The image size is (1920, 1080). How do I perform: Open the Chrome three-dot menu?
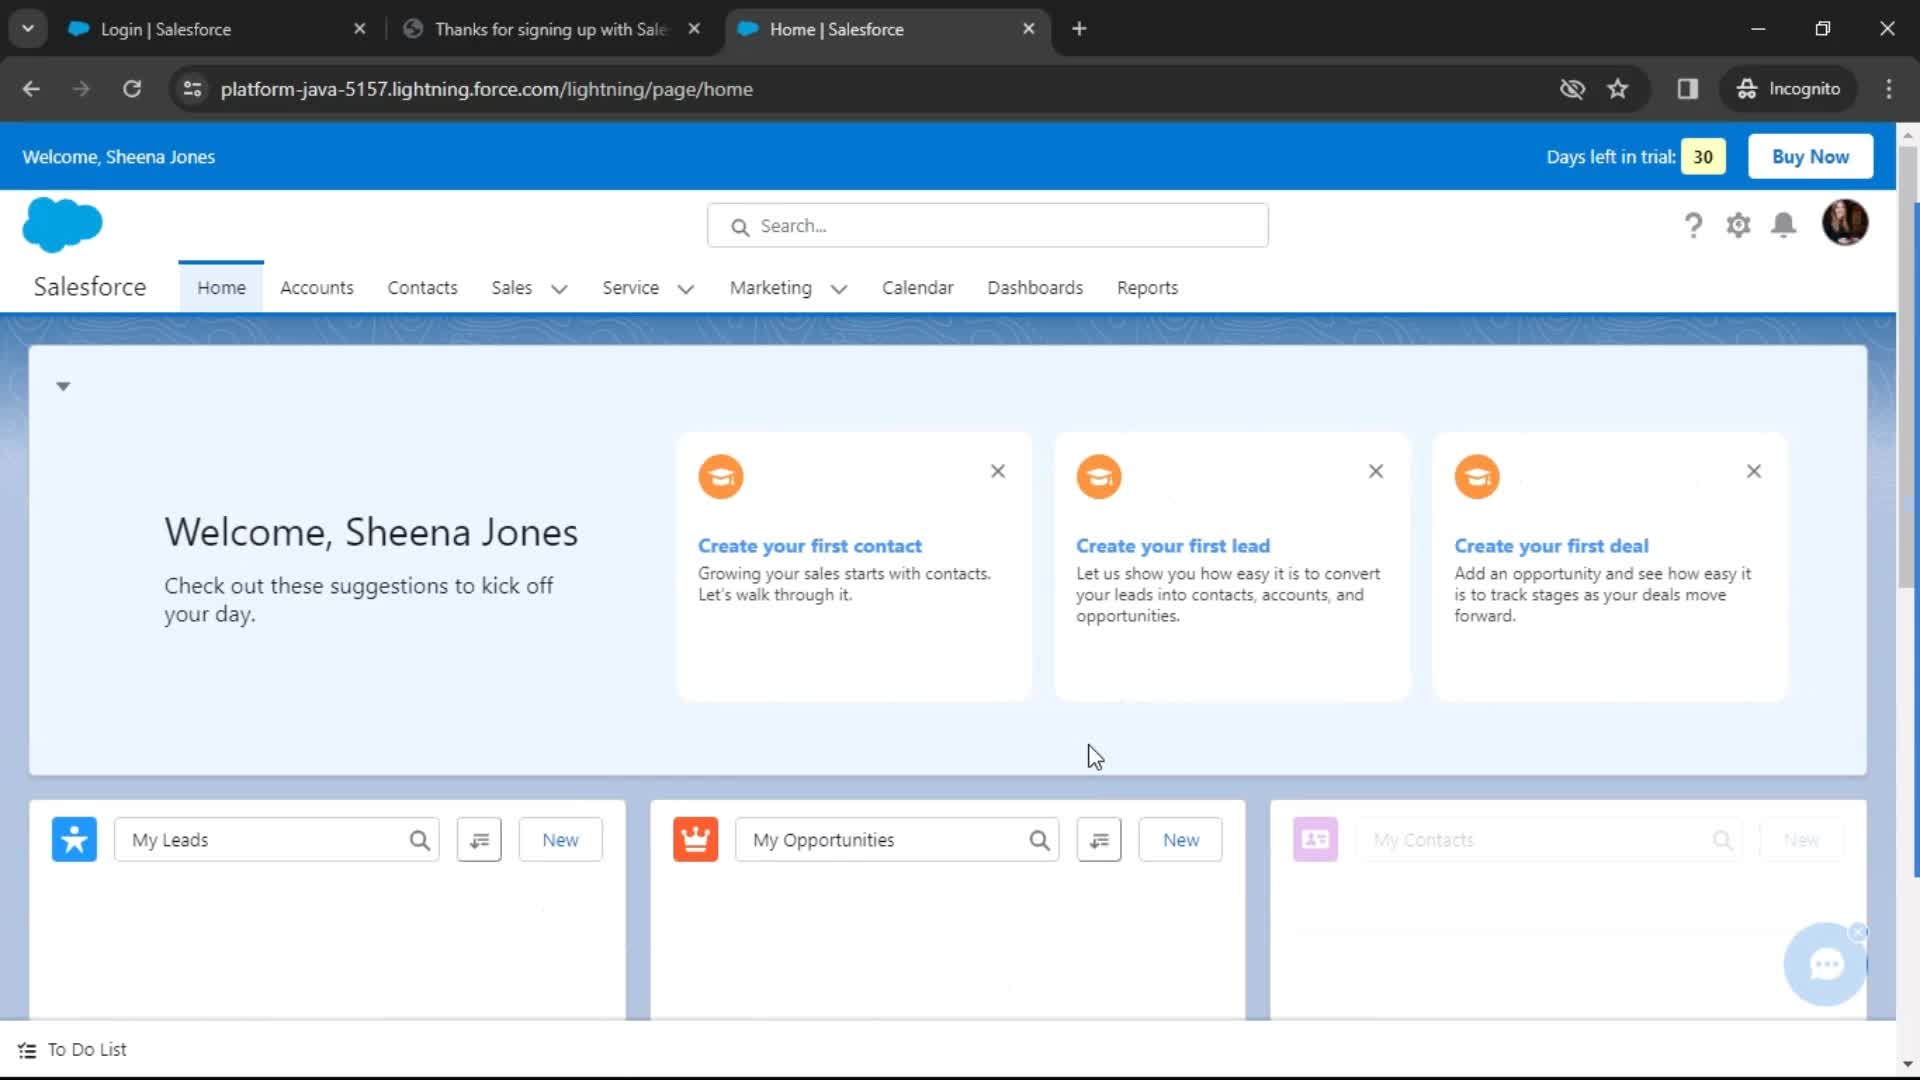1889,89
